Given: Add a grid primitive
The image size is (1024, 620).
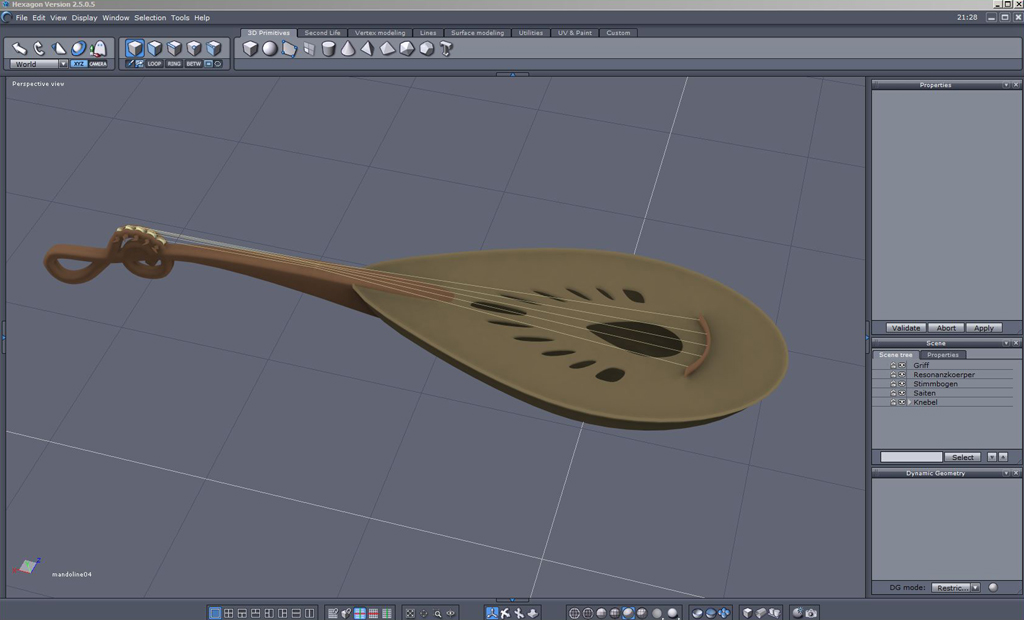Looking at the screenshot, I should (x=309, y=48).
